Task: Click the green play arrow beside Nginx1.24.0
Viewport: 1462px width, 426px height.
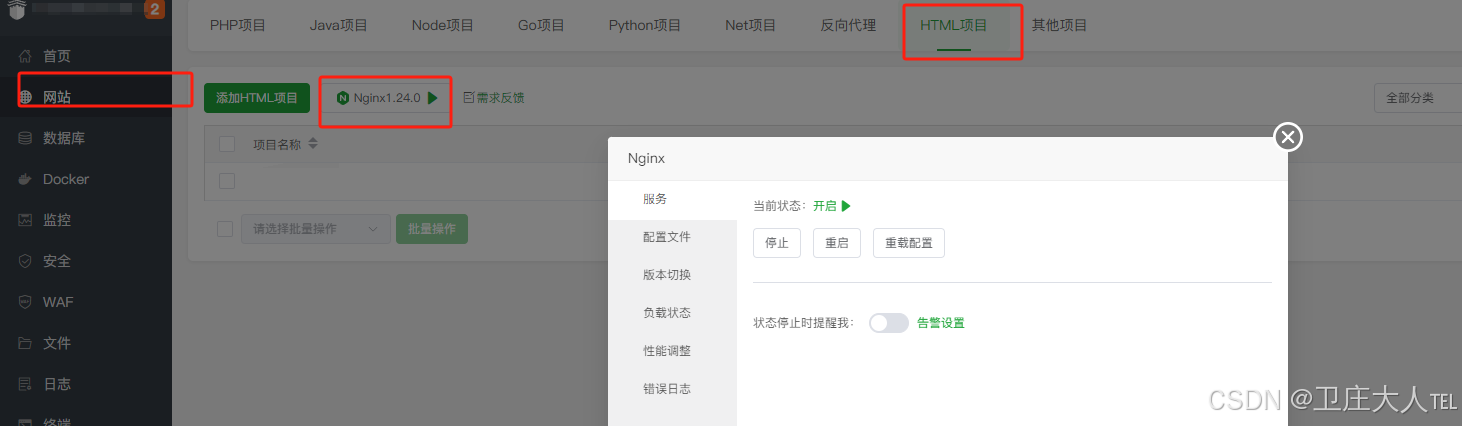Action: (x=432, y=98)
